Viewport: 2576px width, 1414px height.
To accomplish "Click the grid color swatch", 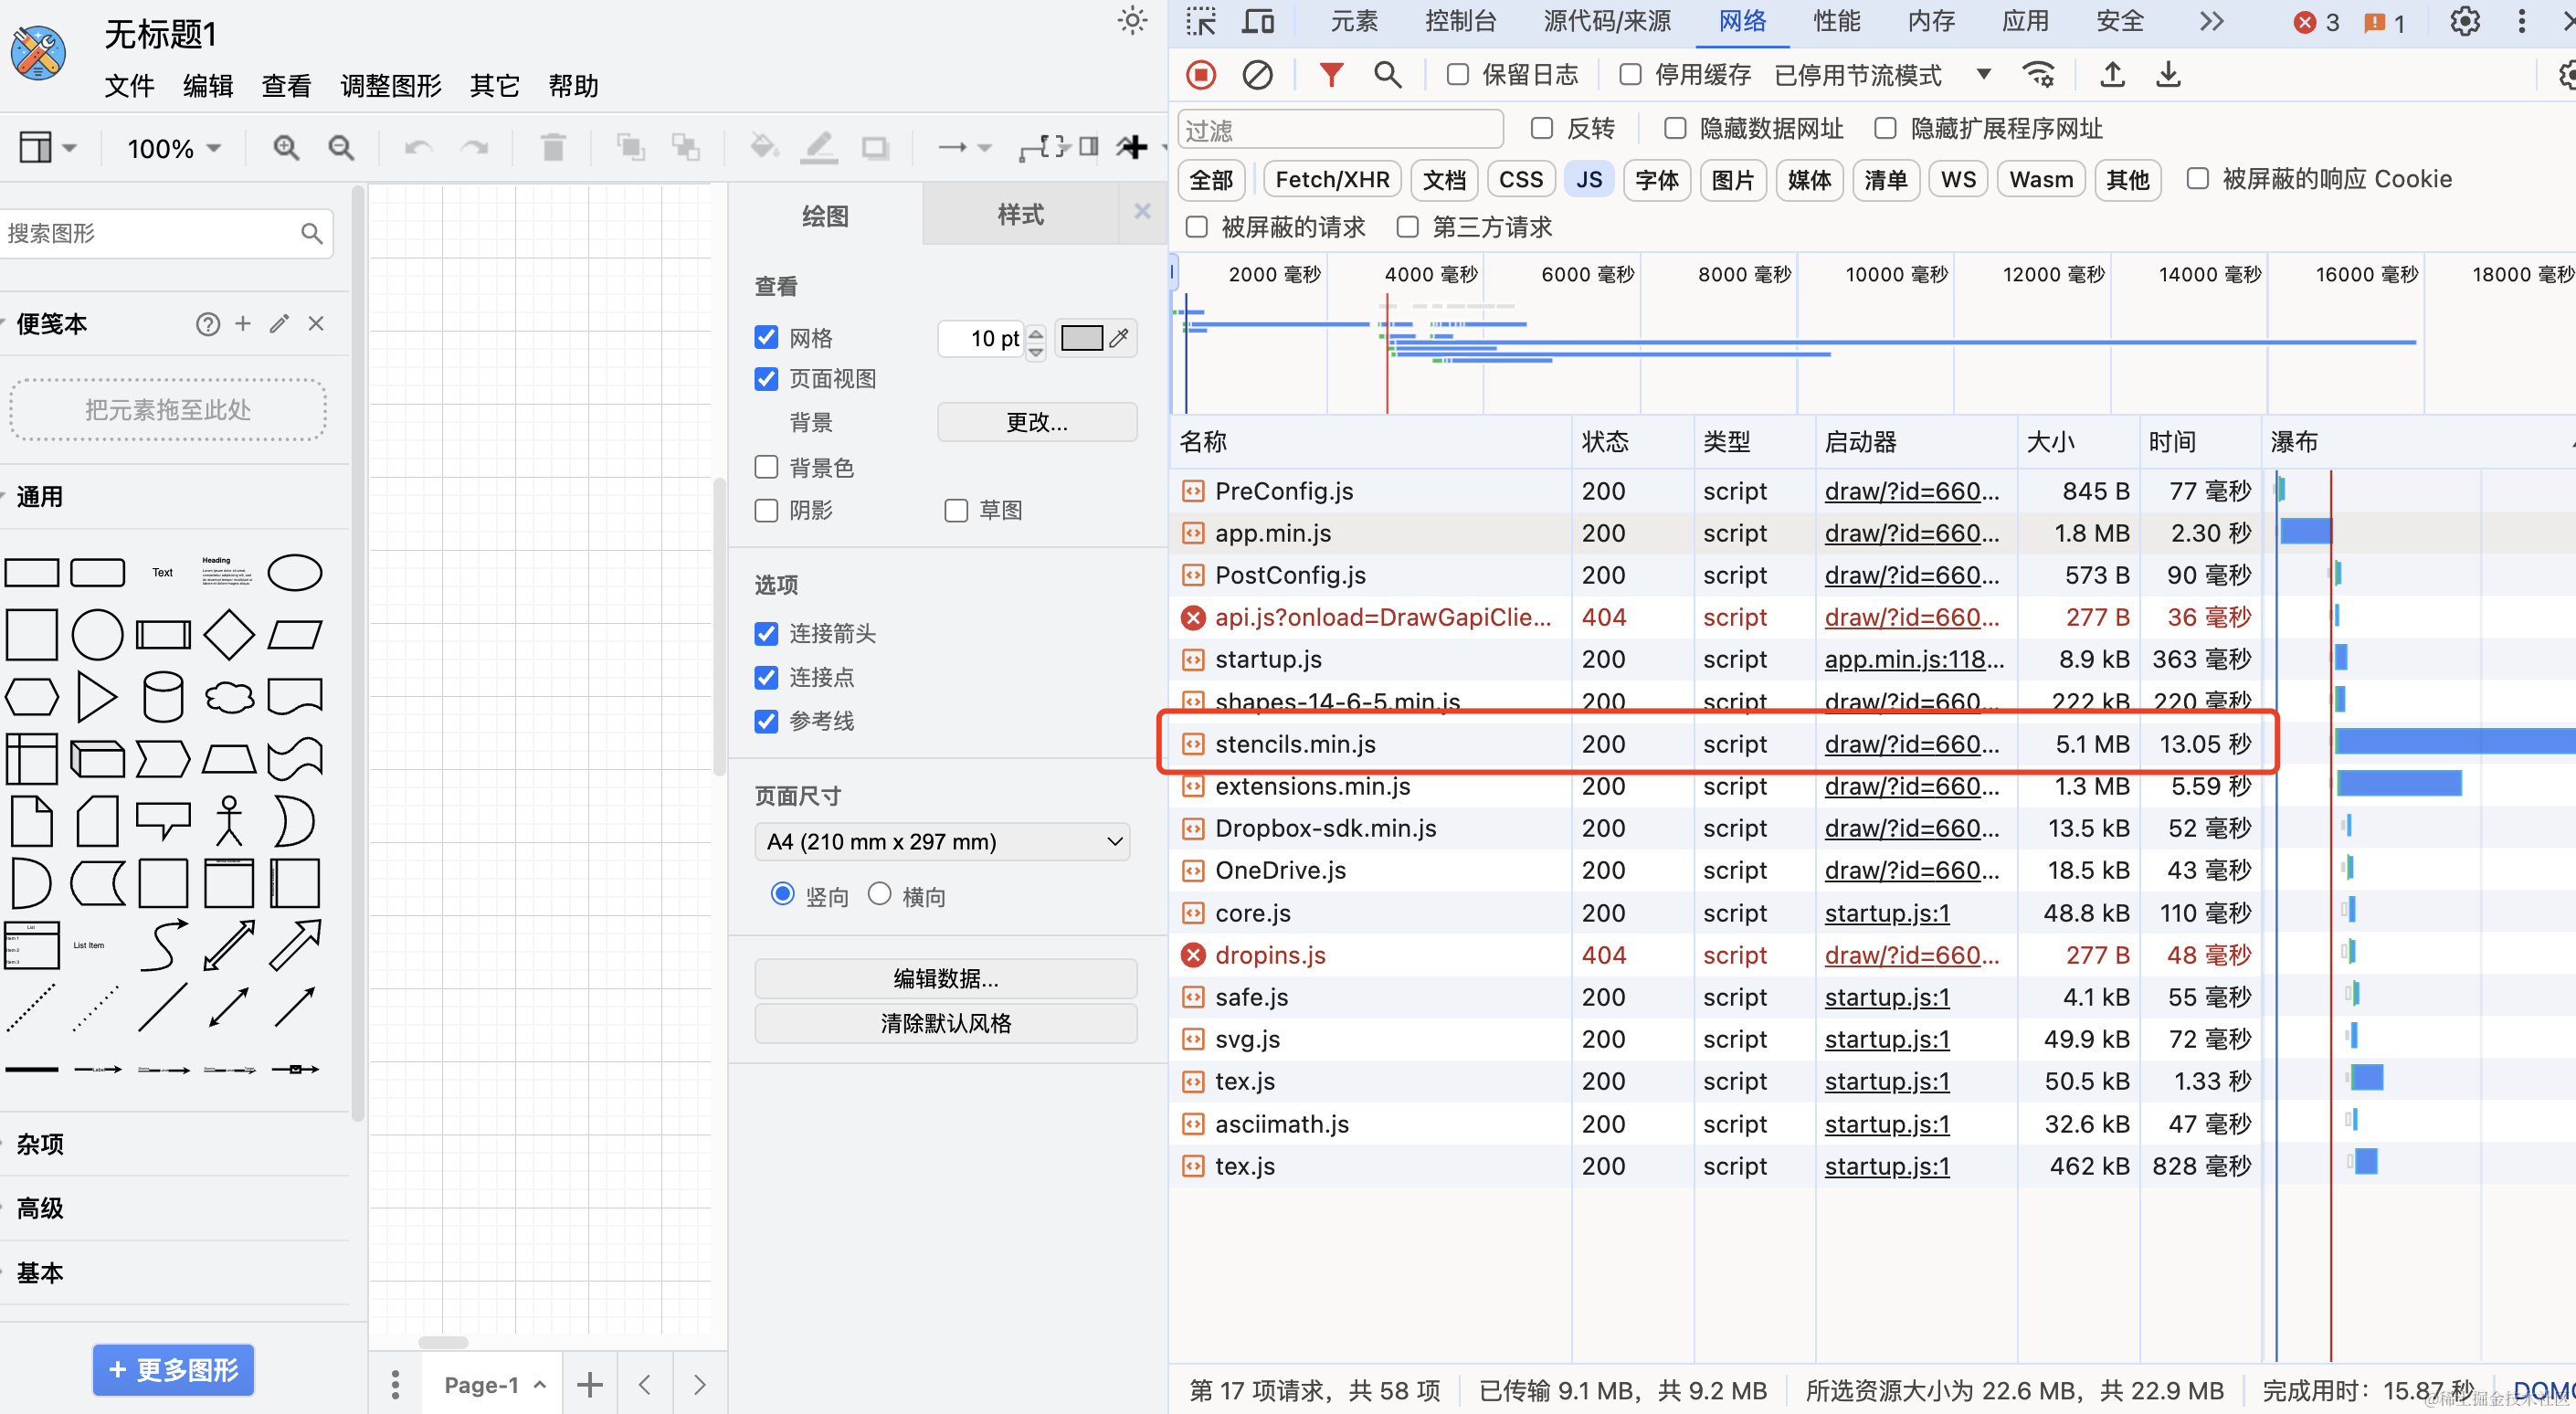I will pyautogui.click(x=1080, y=338).
